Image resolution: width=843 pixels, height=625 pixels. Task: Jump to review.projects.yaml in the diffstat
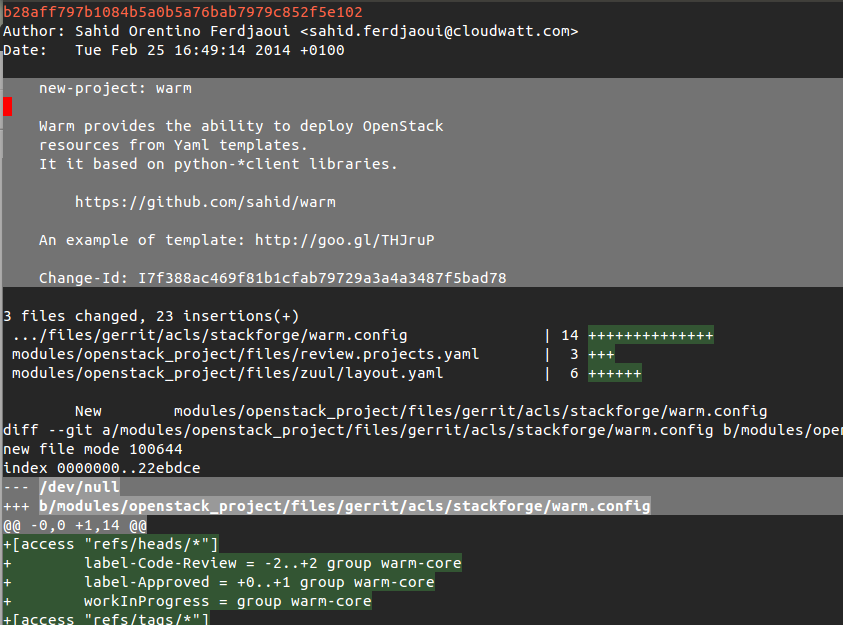(245, 354)
